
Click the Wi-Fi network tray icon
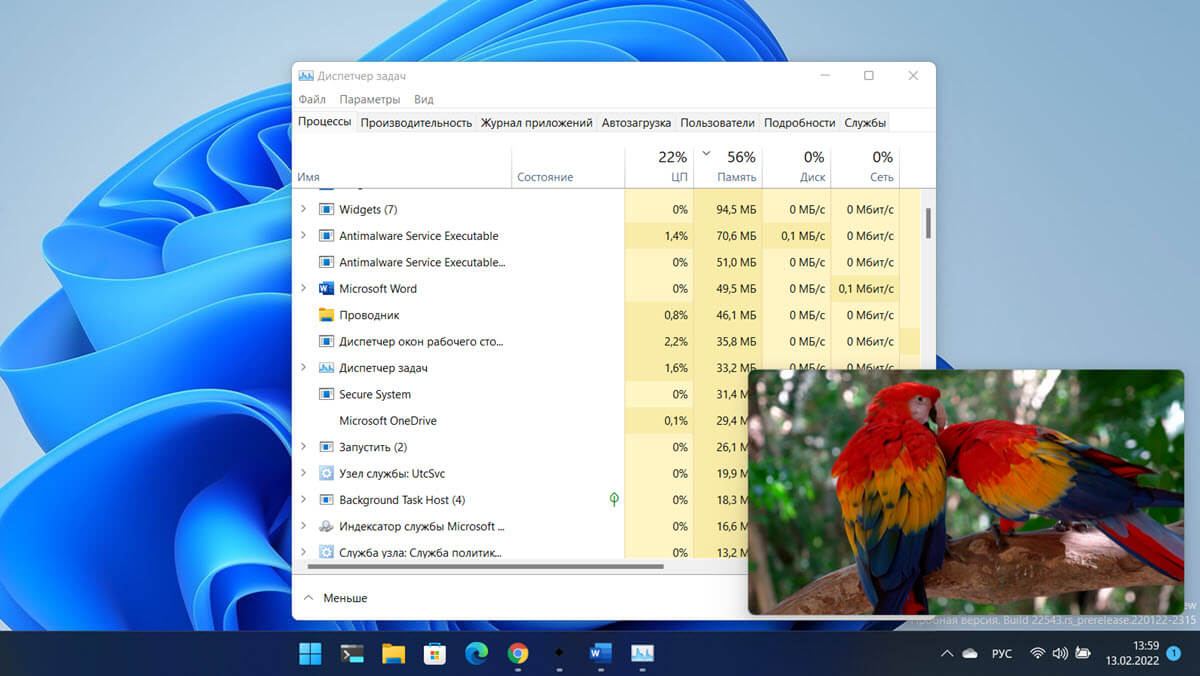pyautogui.click(x=1037, y=654)
